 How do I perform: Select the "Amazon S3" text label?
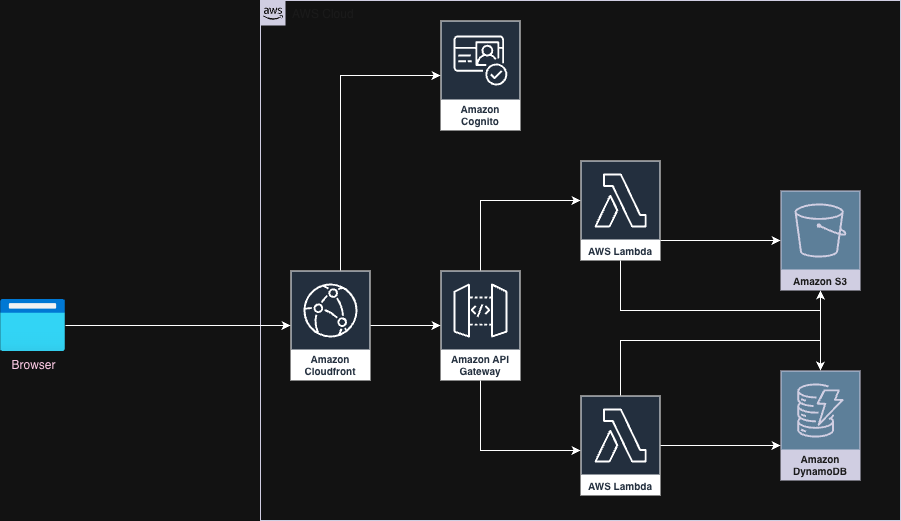coord(820,282)
